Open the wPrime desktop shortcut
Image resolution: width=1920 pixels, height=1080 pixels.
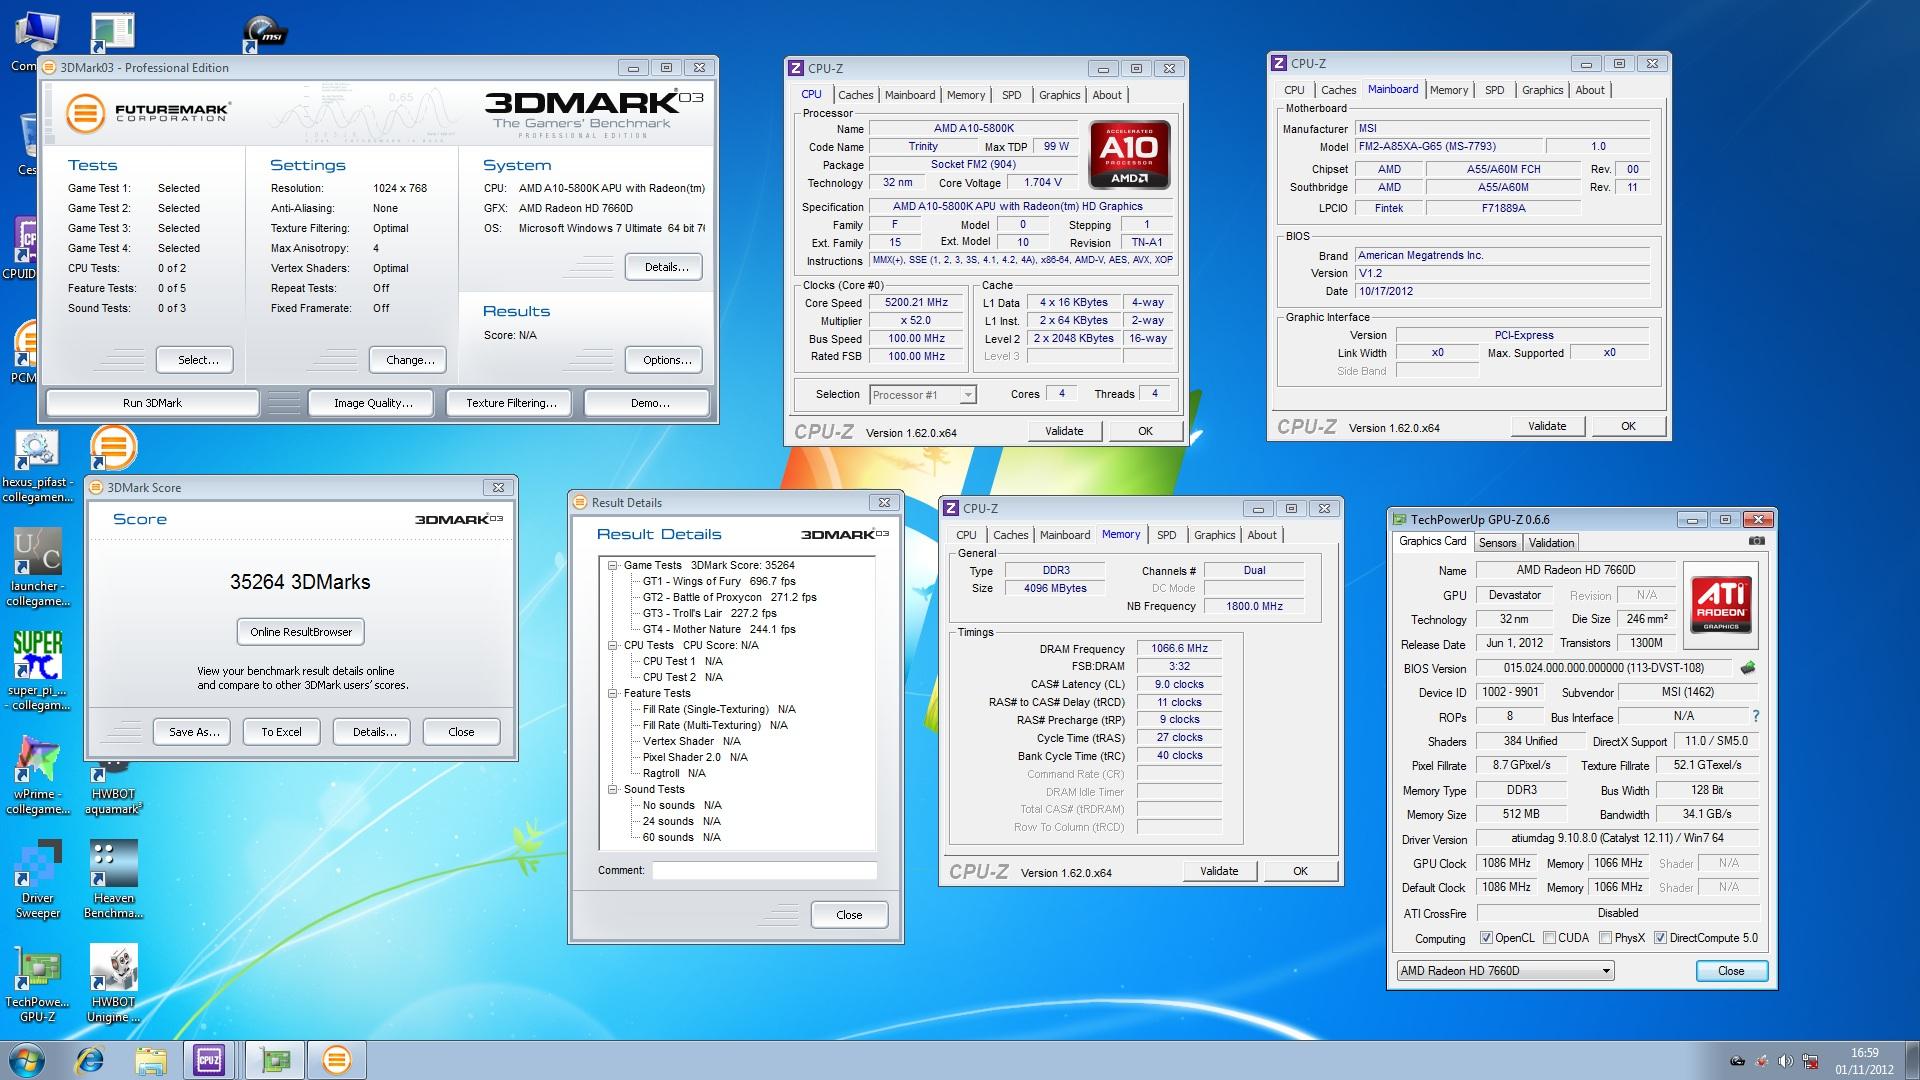[x=37, y=775]
